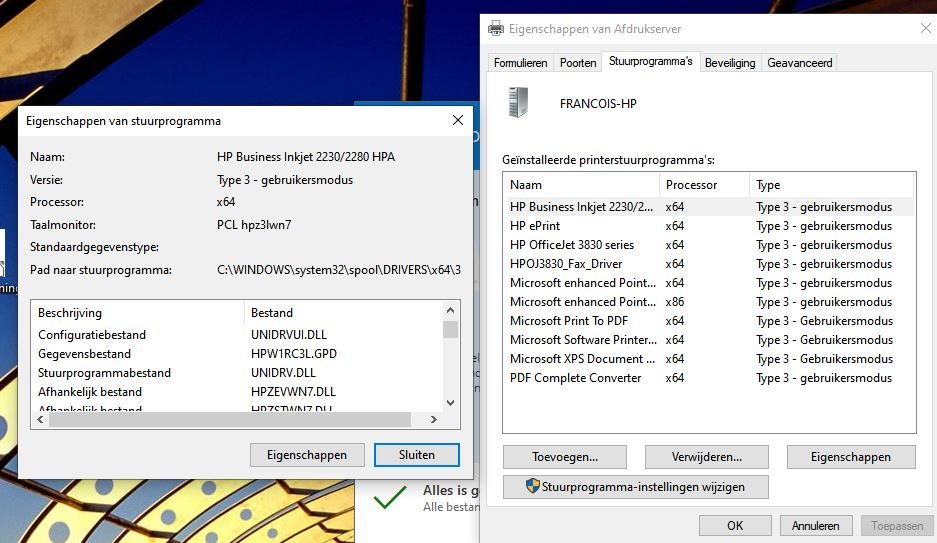
Task: Close the Eigenschappen van stuurprogramma dialog
Action: click(x=458, y=120)
